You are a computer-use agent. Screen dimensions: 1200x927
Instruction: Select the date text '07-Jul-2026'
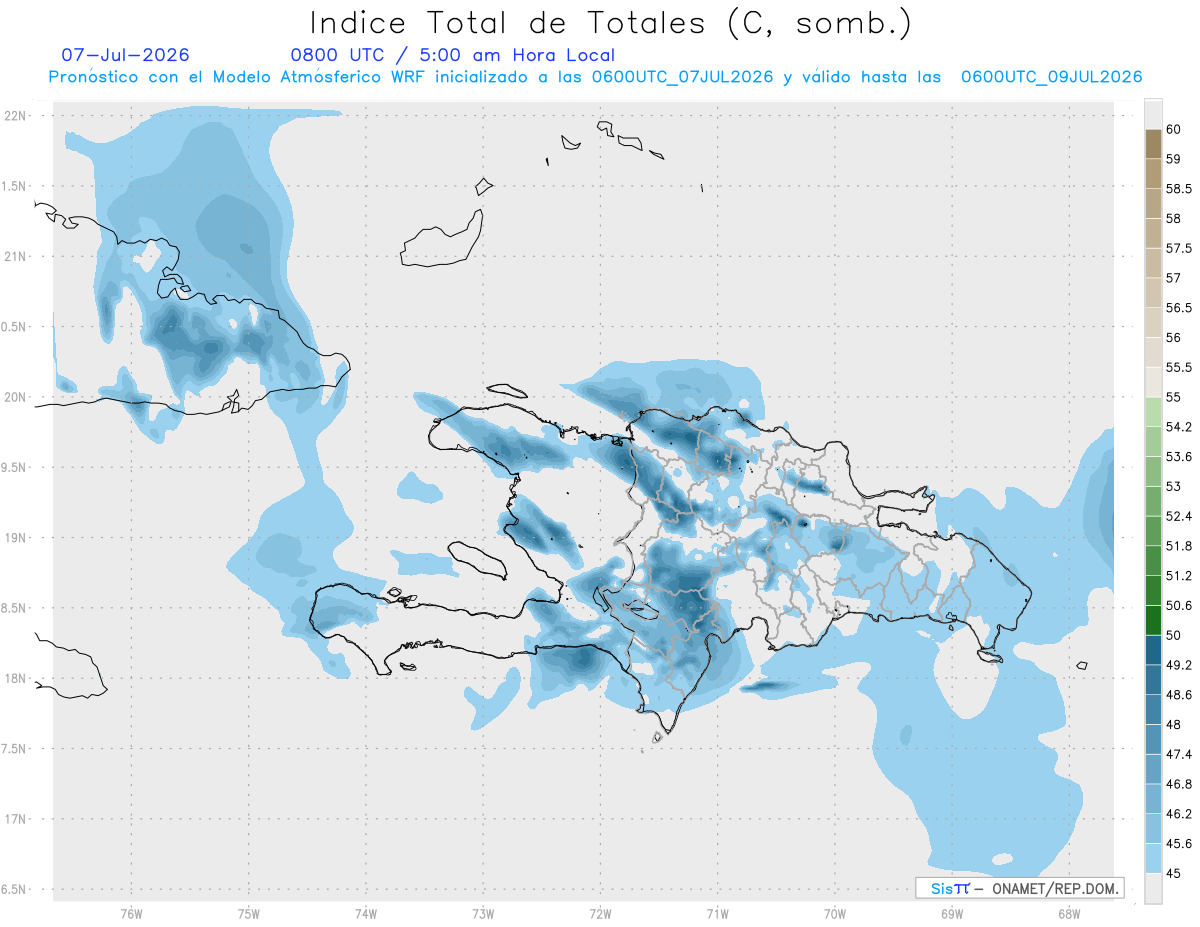(x=125, y=55)
